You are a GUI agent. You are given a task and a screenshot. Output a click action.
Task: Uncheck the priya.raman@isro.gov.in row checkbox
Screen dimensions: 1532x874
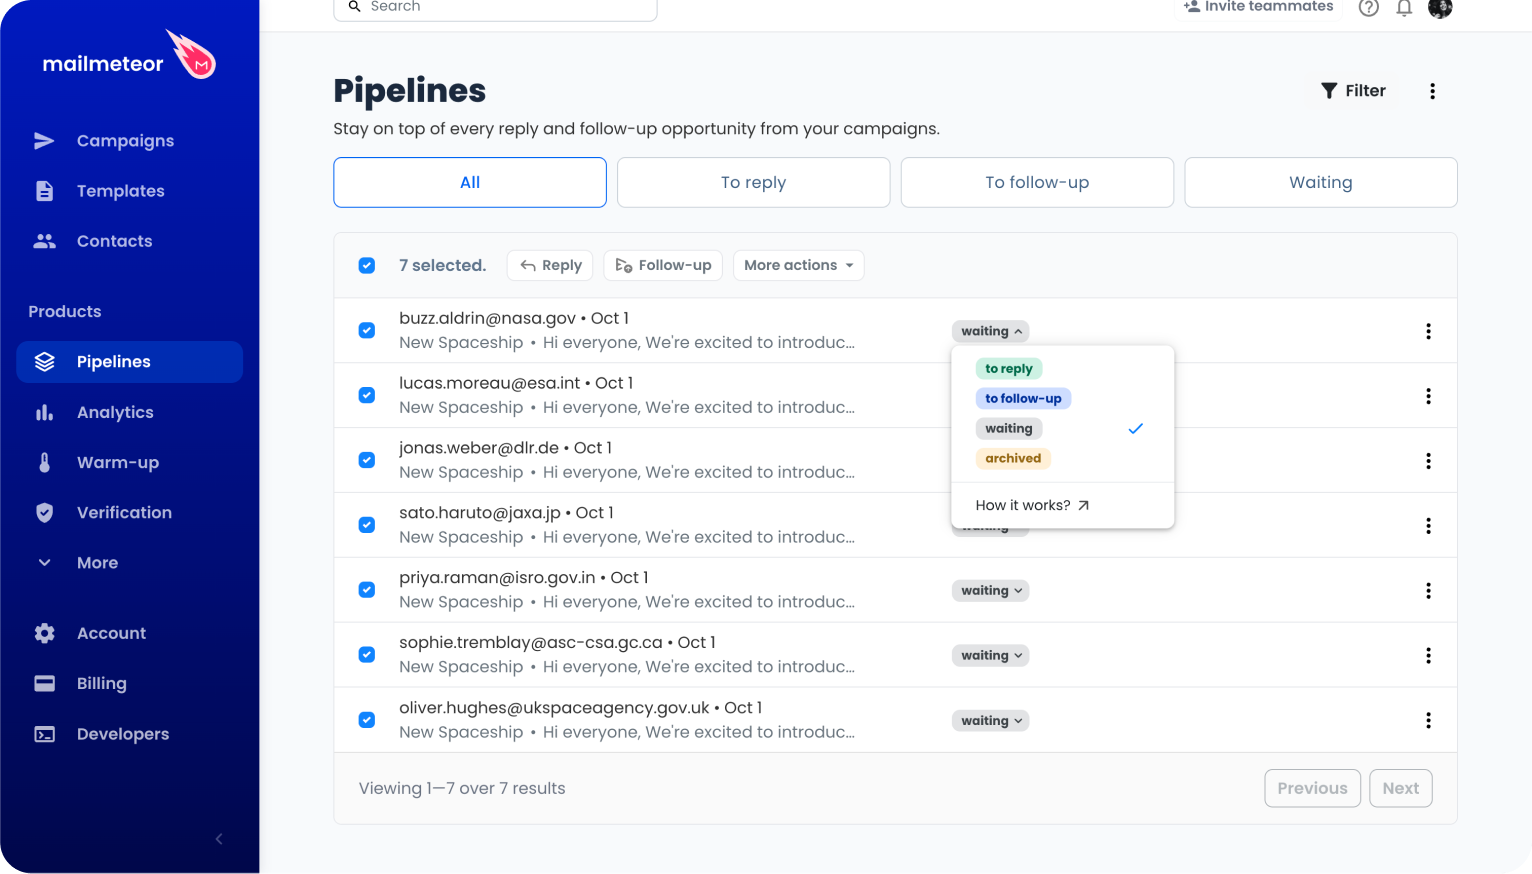click(x=367, y=590)
